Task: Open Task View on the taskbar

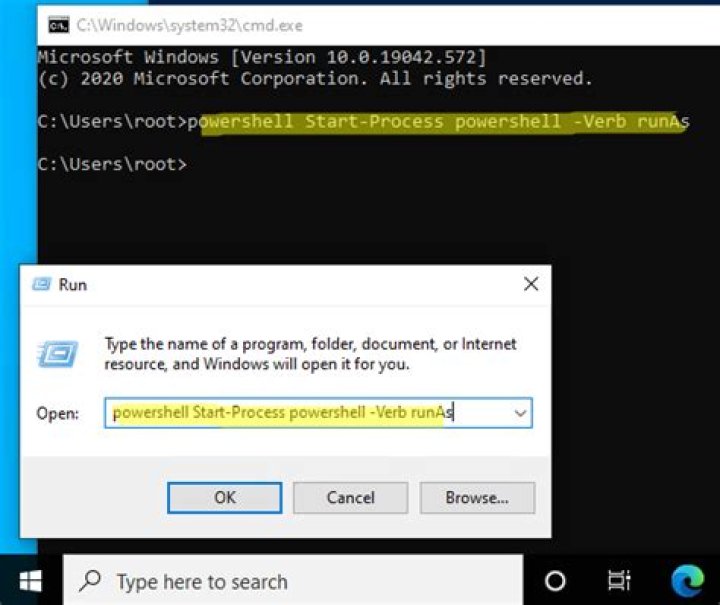Action: click(x=619, y=580)
